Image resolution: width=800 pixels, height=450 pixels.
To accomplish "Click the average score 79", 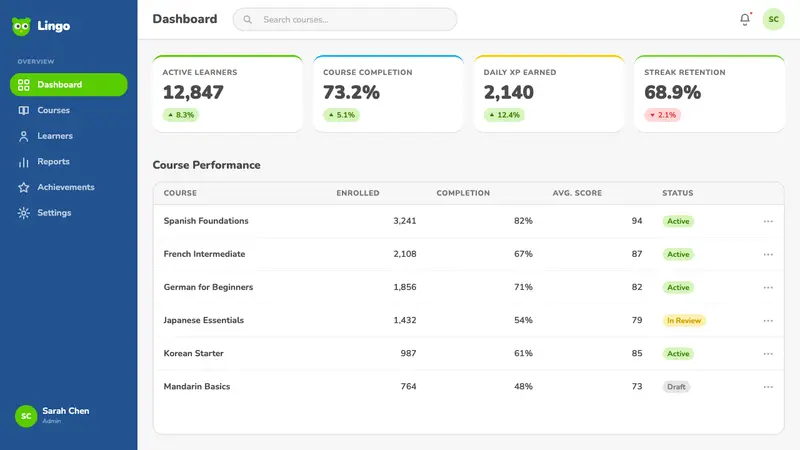I will pyautogui.click(x=637, y=320).
